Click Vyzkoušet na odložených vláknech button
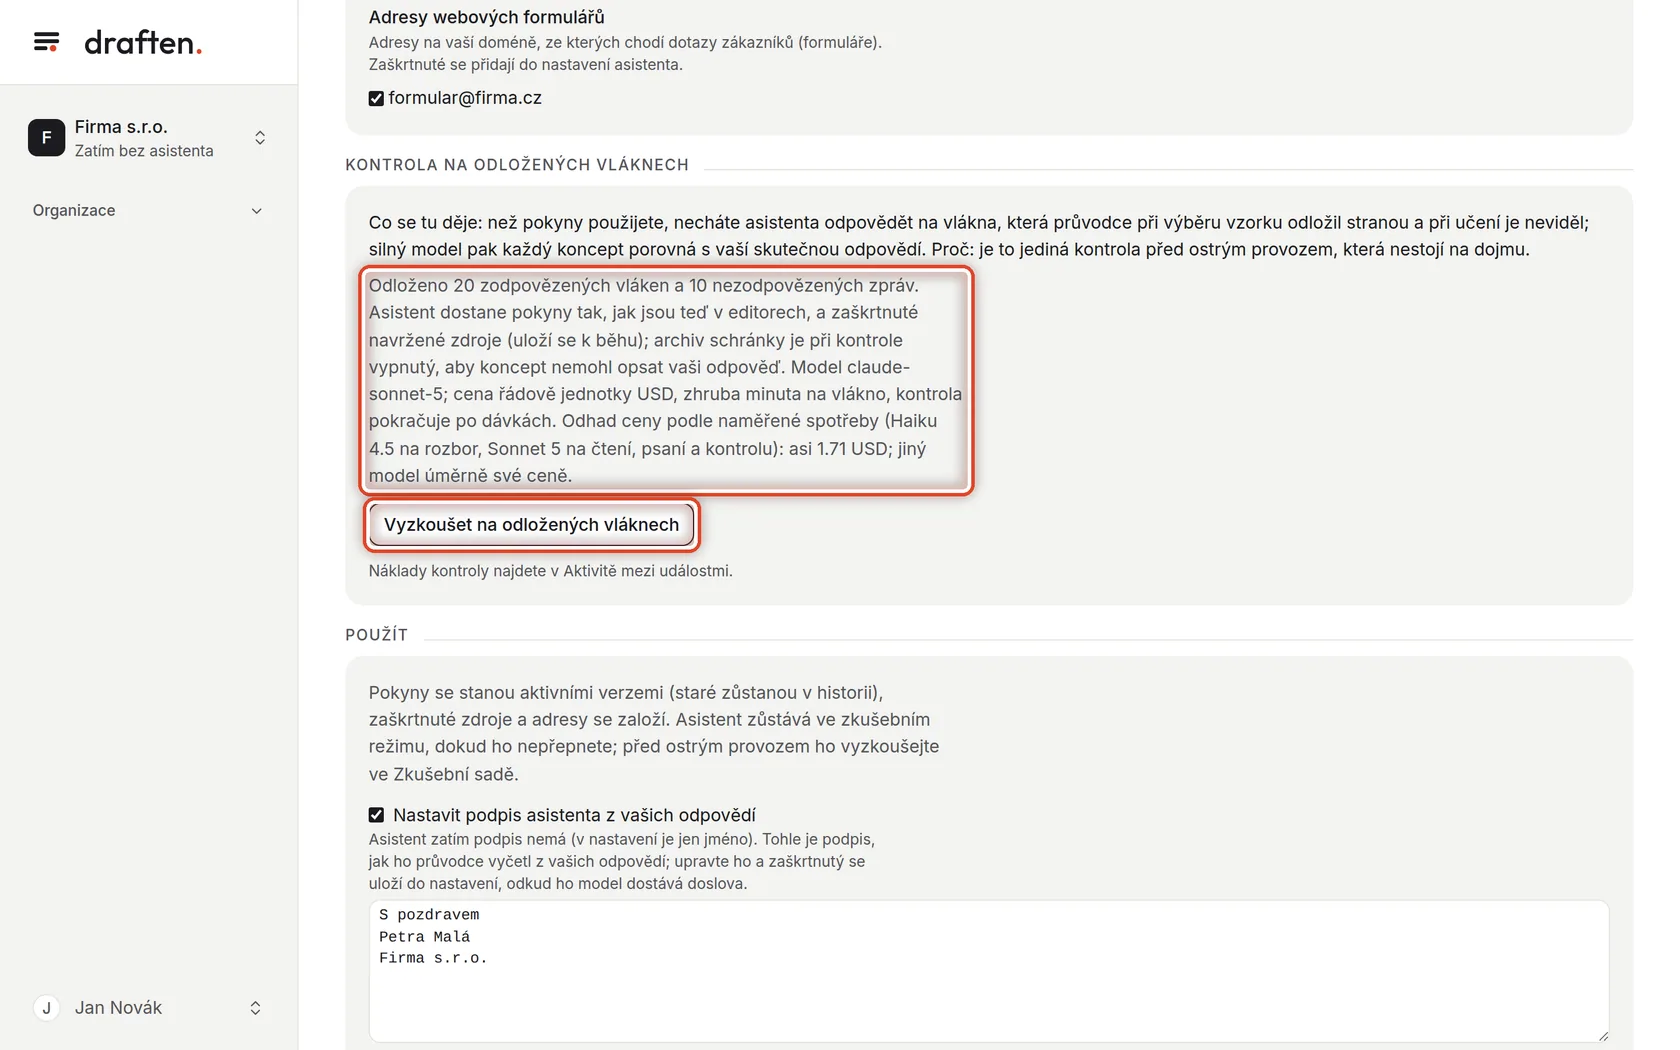Image resolution: width=1680 pixels, height=1050 pixels. [x=531, y=525]
